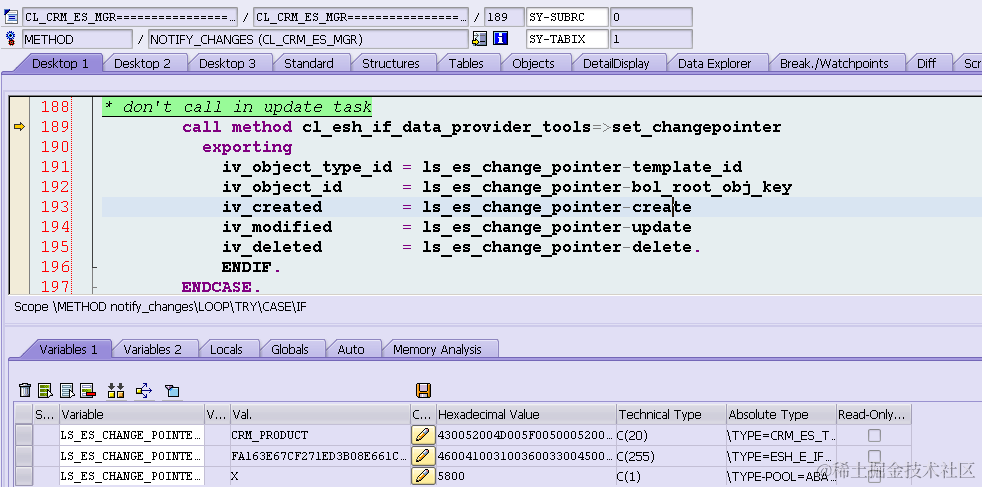Click the iv_deleted code line
982x487 pixels.
[x=461, y=247]
